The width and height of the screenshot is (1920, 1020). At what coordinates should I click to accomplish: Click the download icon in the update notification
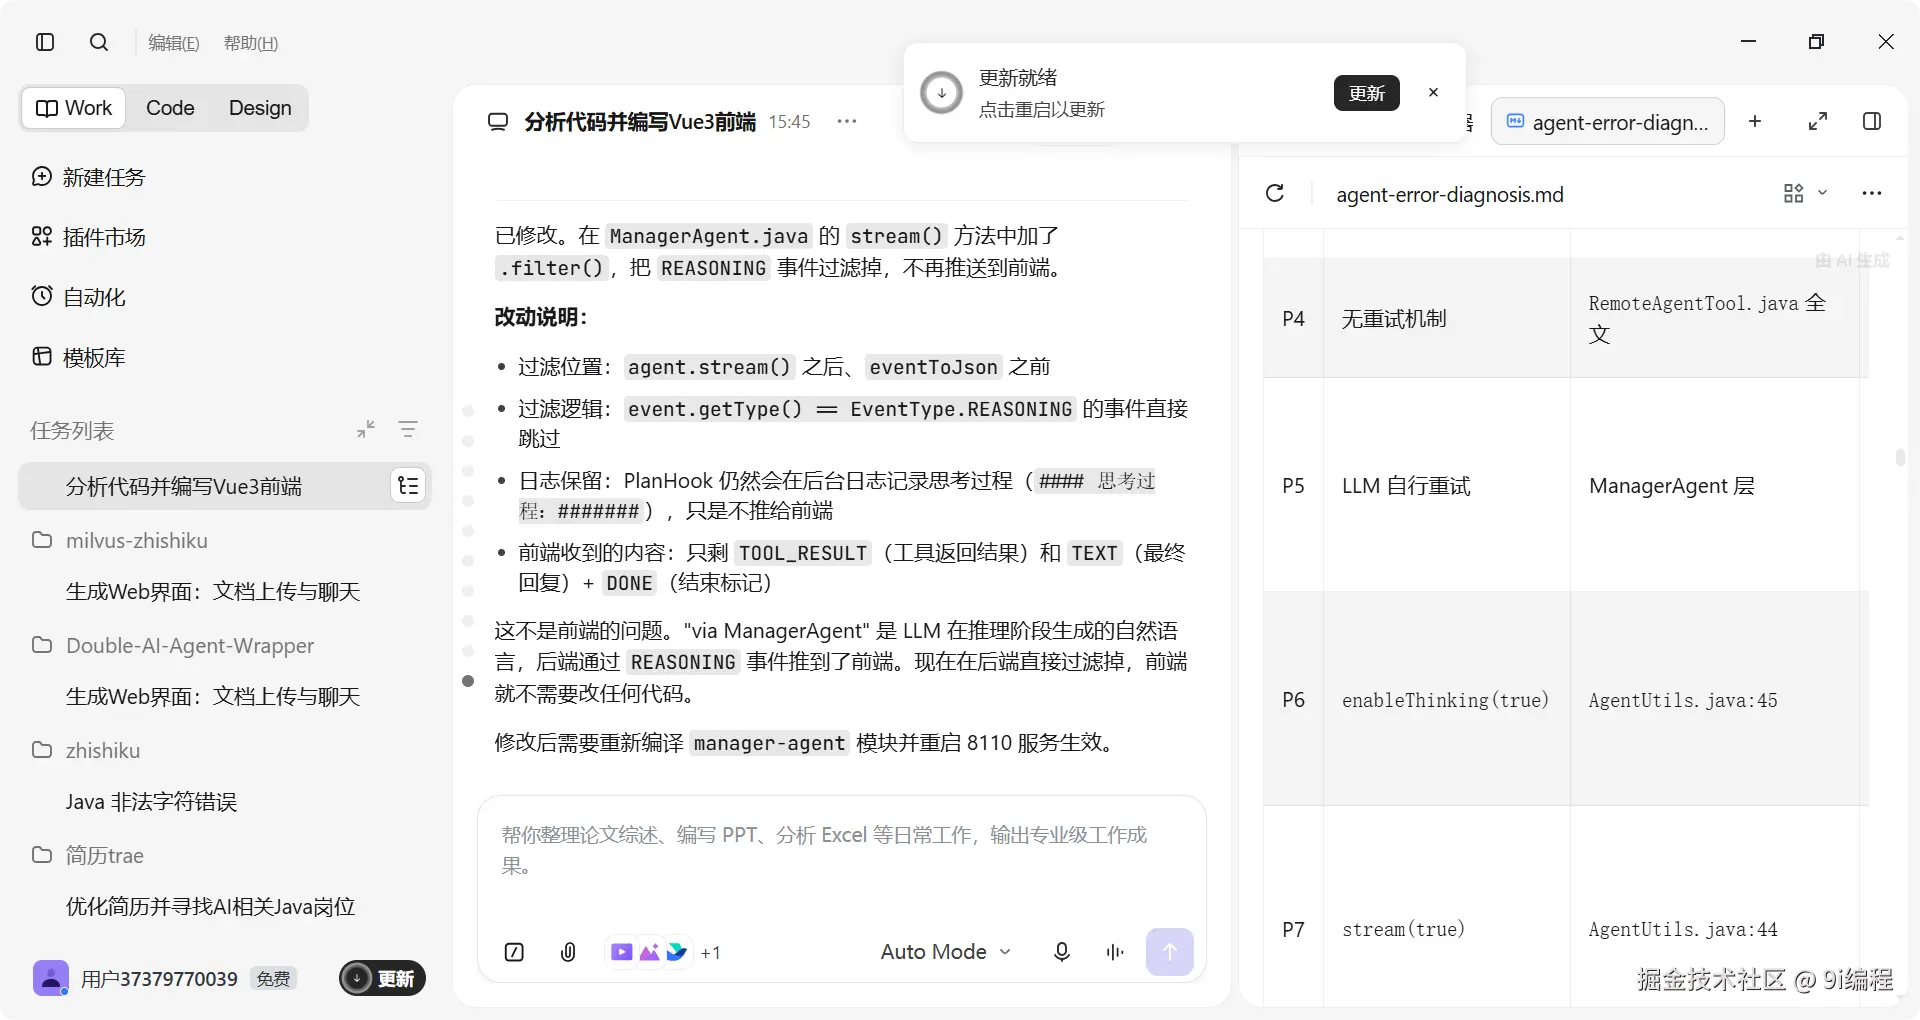click(941, 93)
